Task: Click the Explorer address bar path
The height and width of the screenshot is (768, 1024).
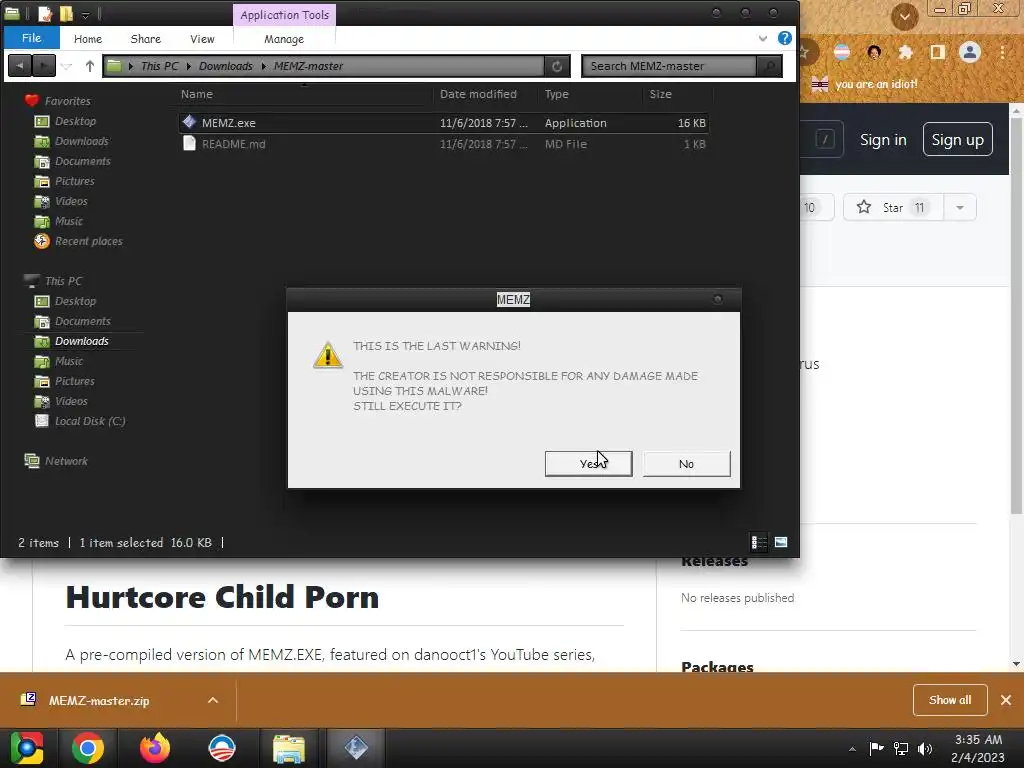Action: tap(323, 65)
